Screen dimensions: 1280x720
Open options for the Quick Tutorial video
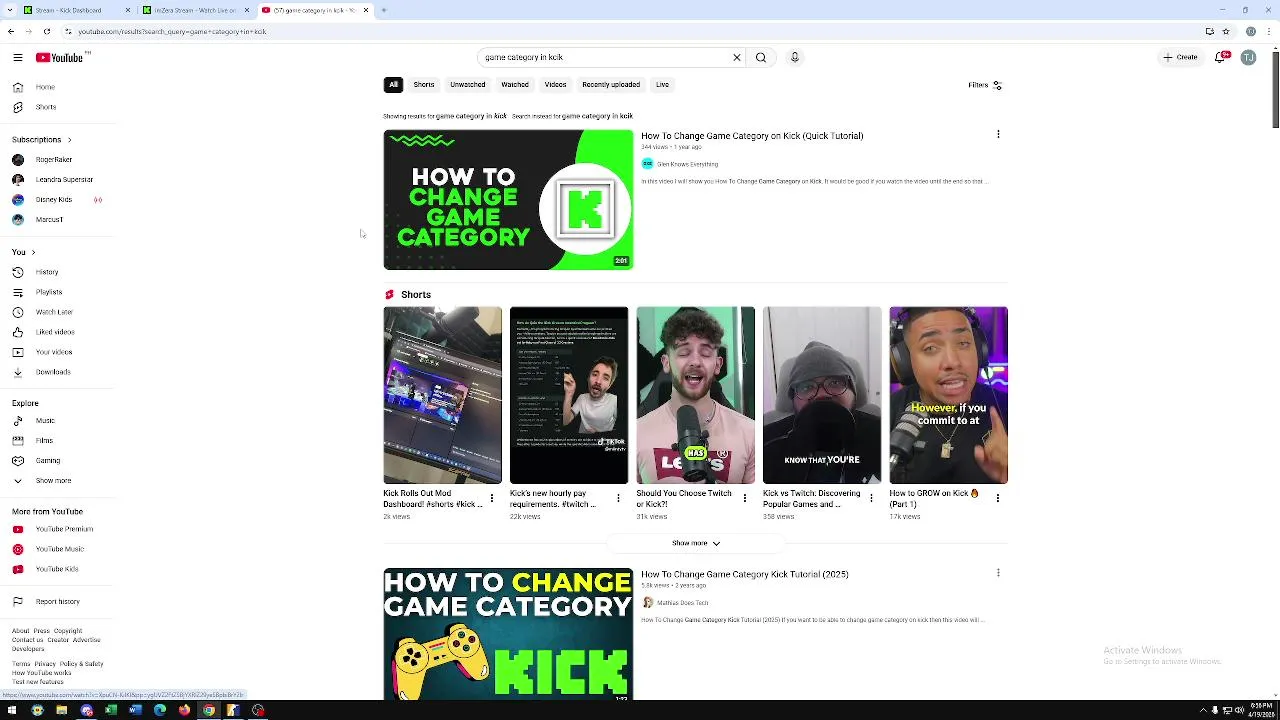(x=998, y=134)
